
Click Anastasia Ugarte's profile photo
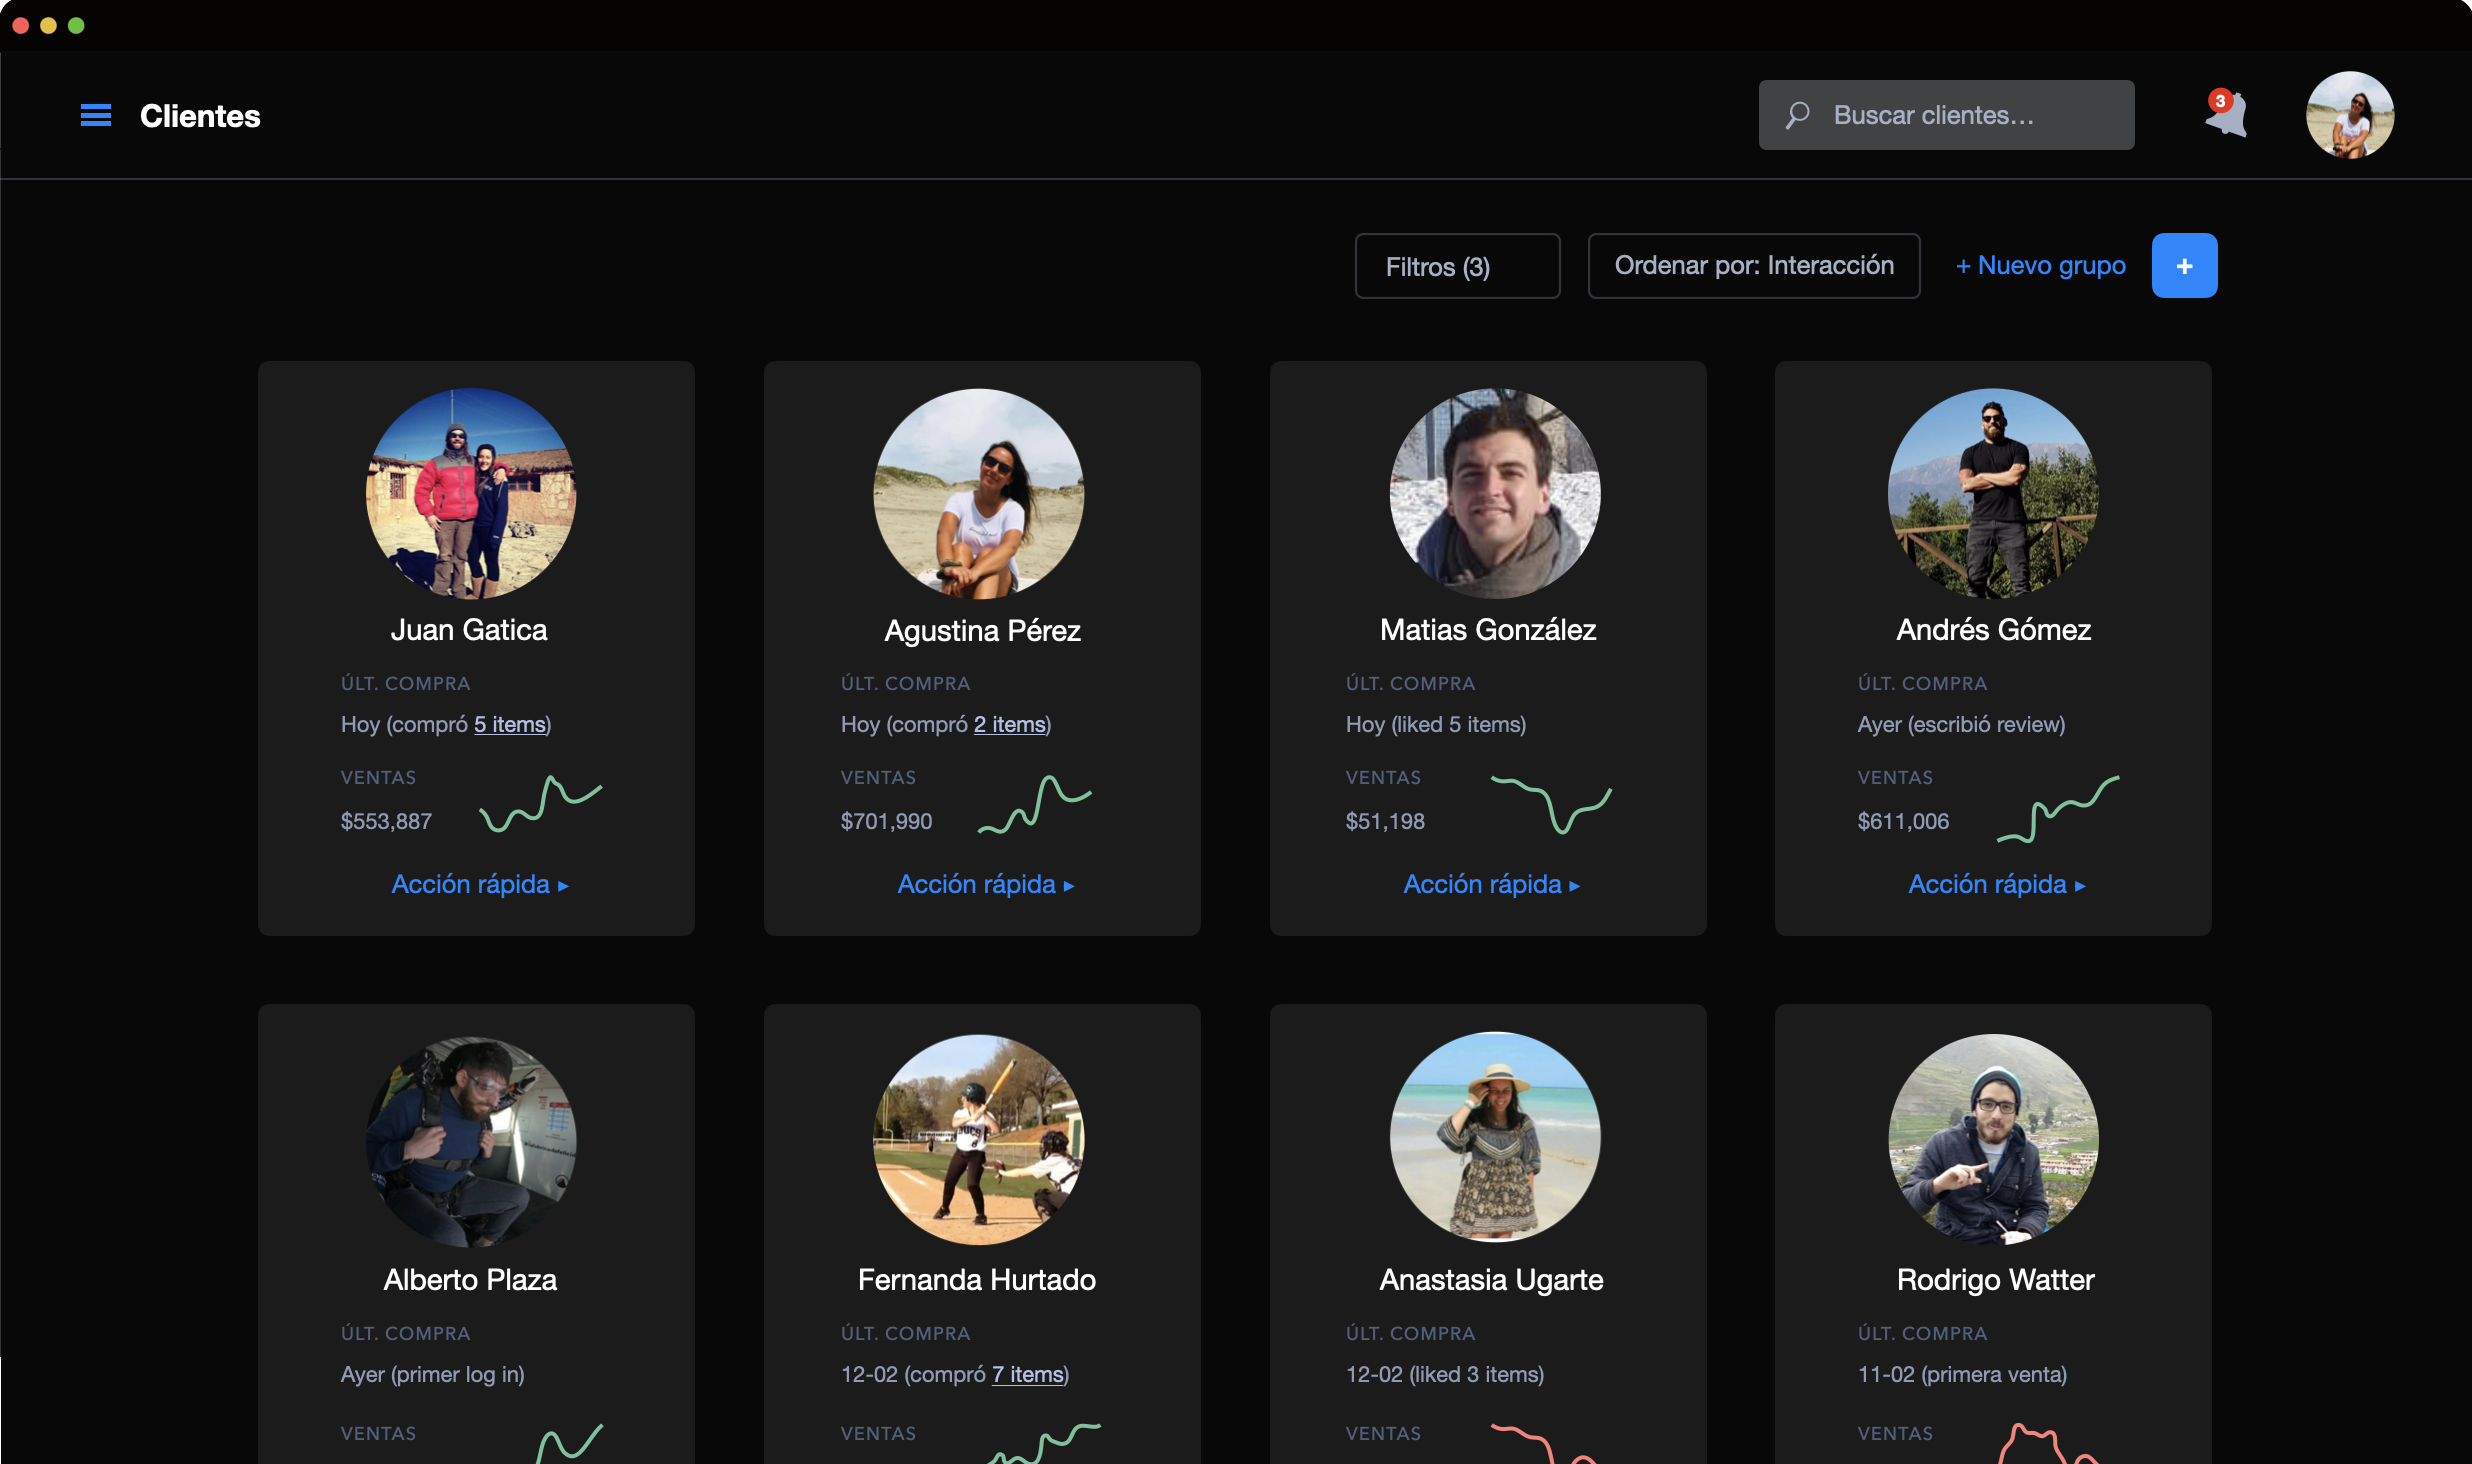coord(1495,1138)
